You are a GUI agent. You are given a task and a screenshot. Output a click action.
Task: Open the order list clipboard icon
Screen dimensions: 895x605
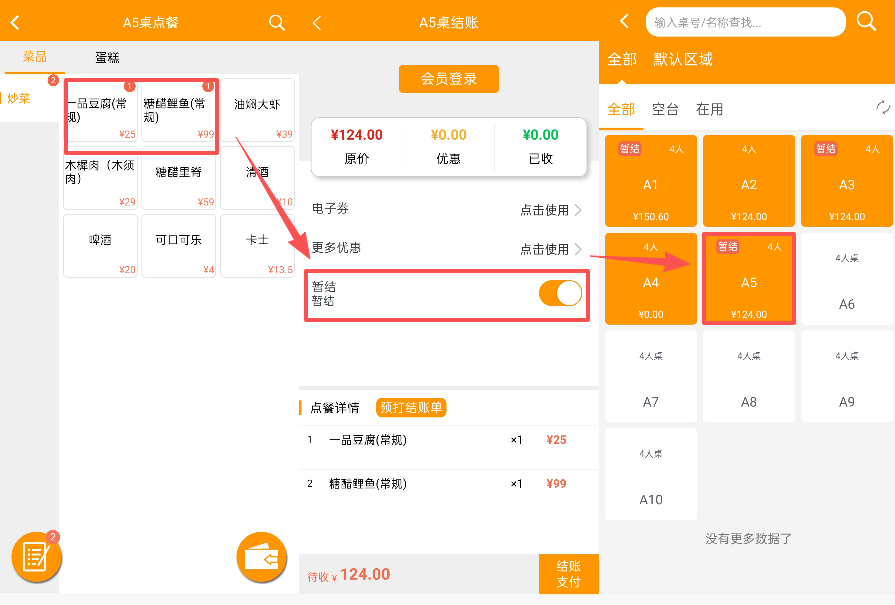tap(36, 557)
